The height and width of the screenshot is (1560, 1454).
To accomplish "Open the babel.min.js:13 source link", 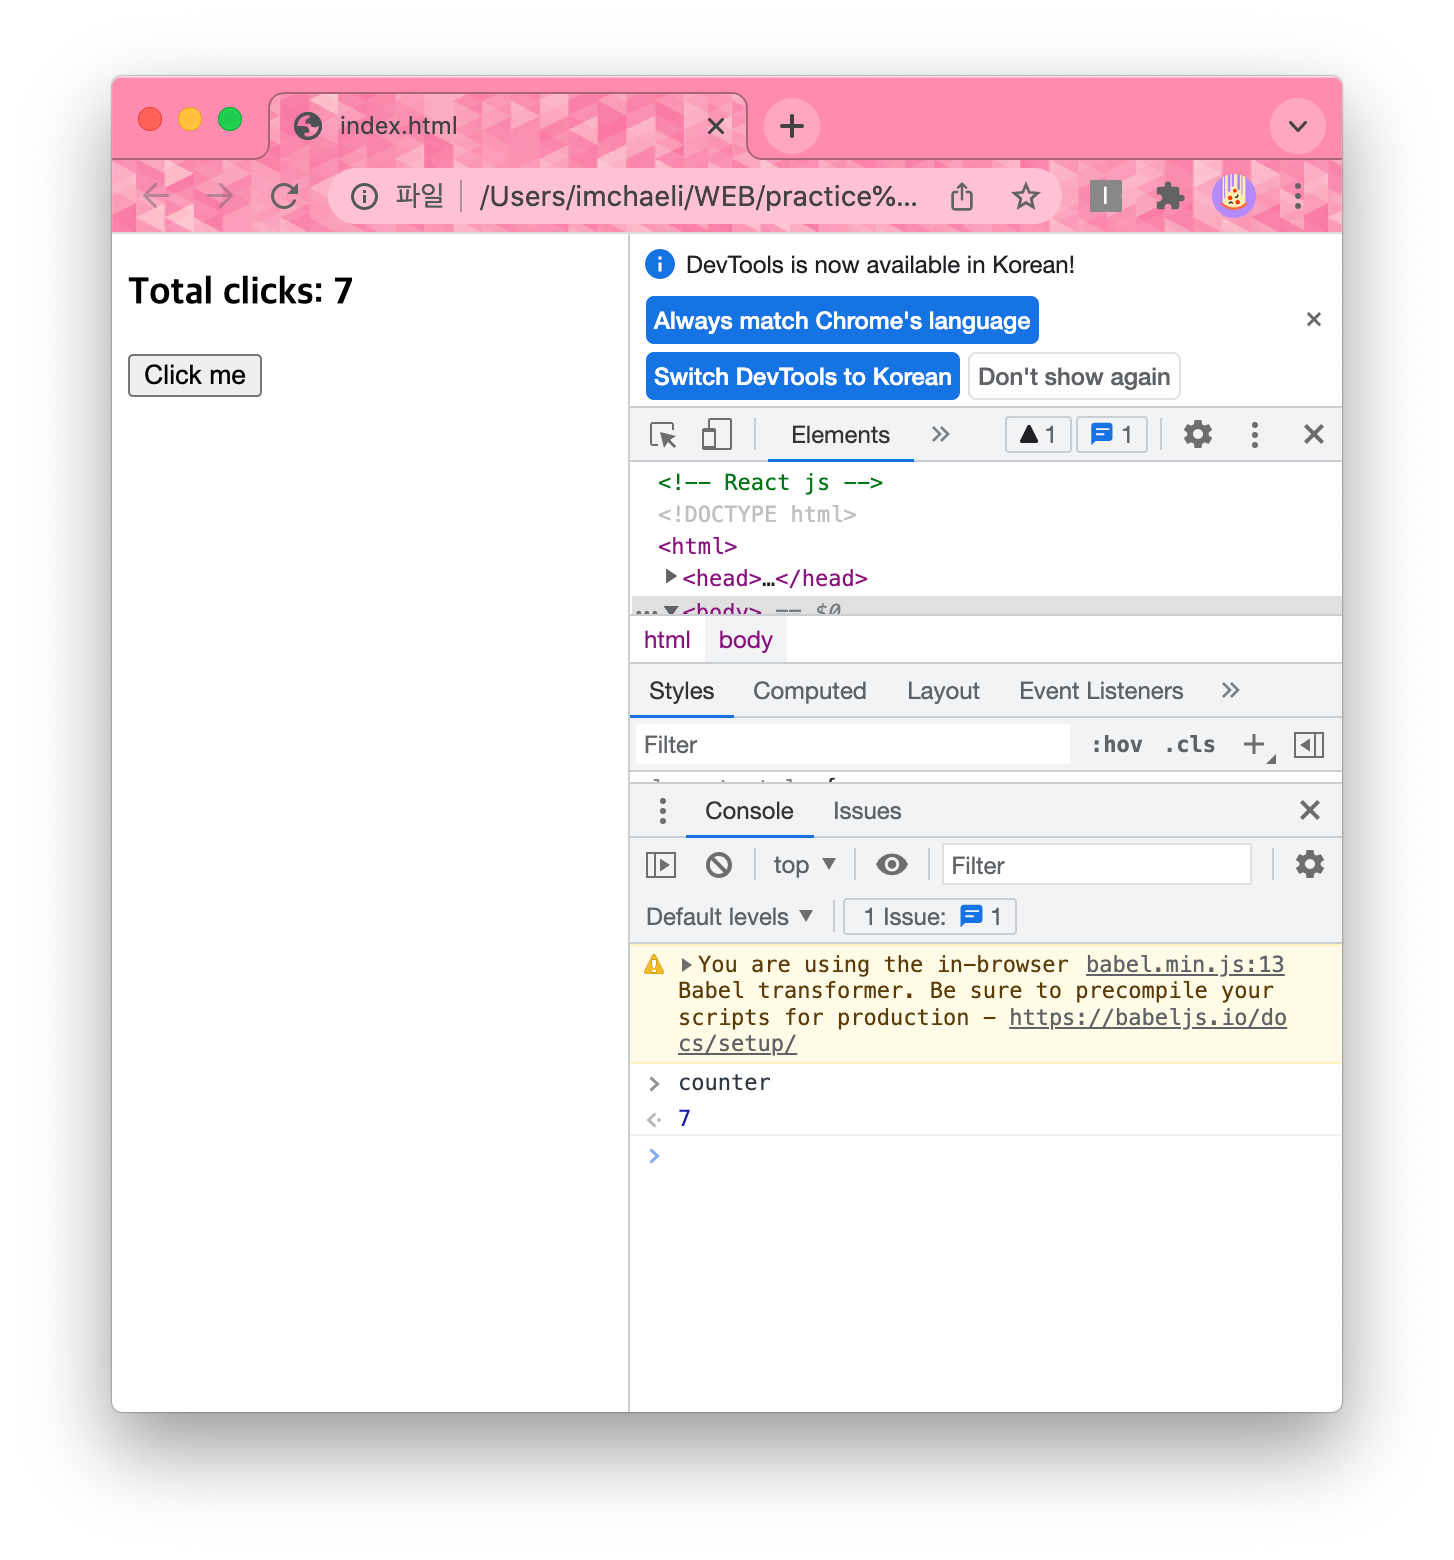I will 1184,964.
